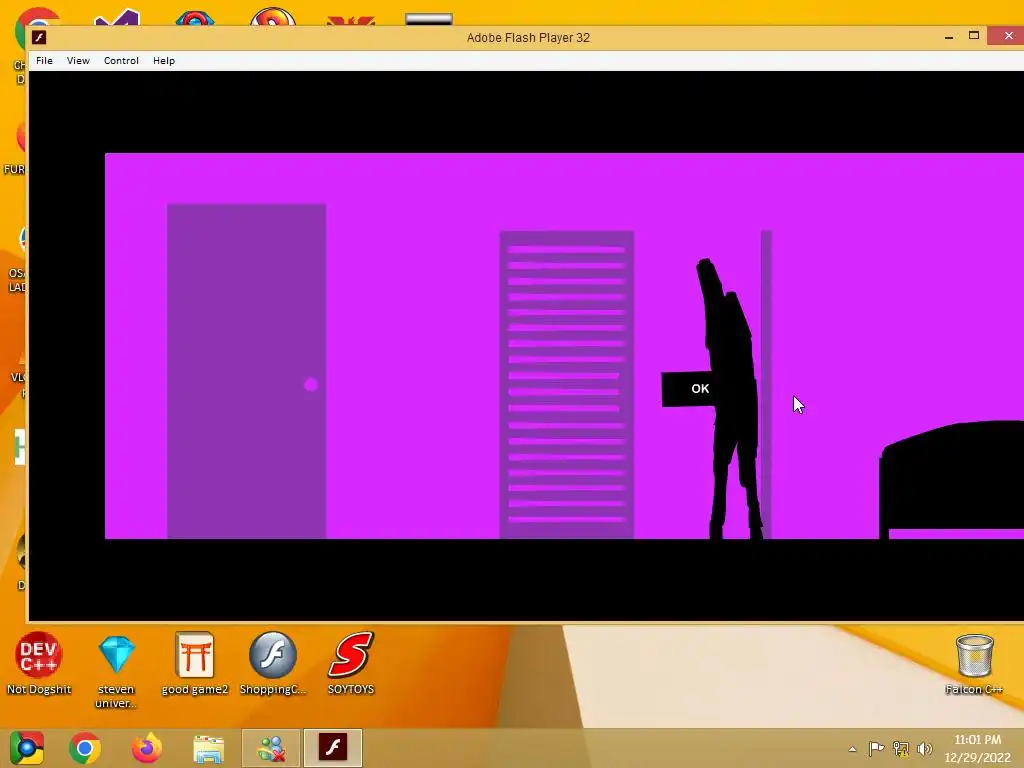Click the Flash Player taskbar button
The height and width of the screenshot is (768, 1024).
332,748
